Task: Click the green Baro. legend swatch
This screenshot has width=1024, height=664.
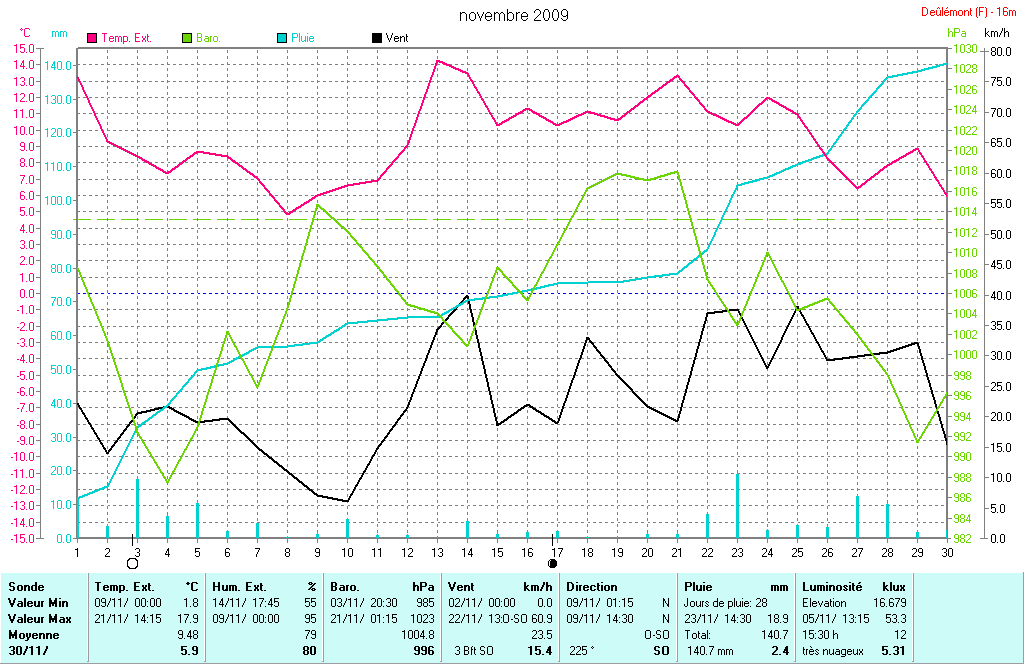Action: click(187, 38)
